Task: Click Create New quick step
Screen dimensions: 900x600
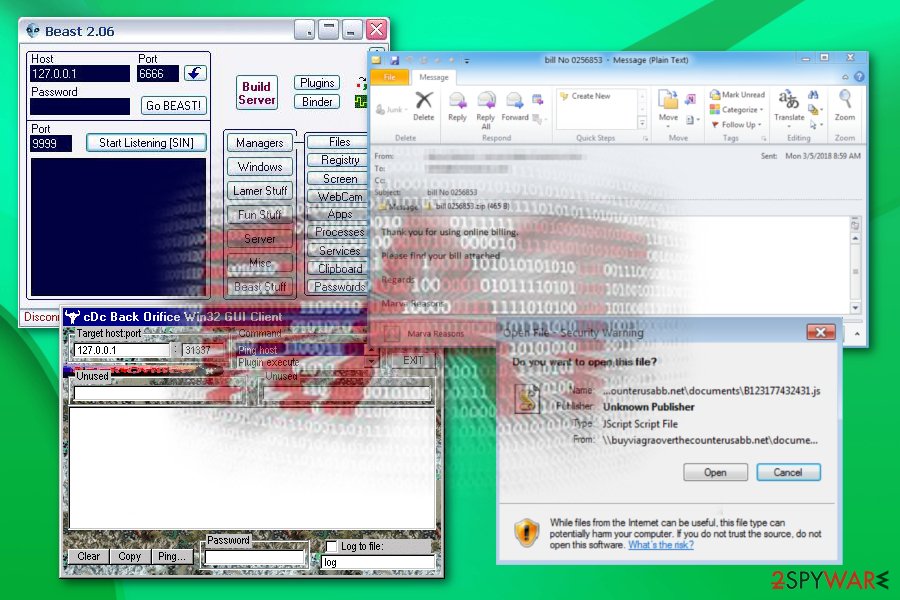Action: (585, 96)
